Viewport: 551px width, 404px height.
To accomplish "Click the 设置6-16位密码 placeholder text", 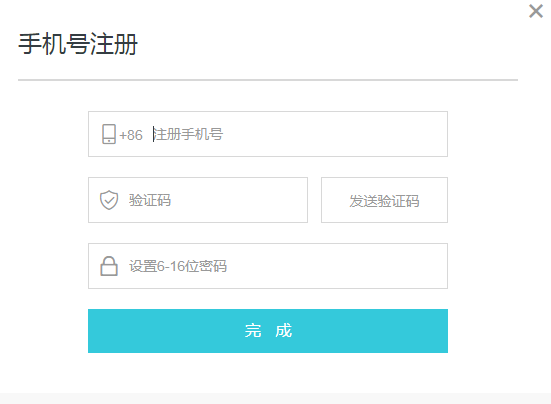I will [178, 266].
